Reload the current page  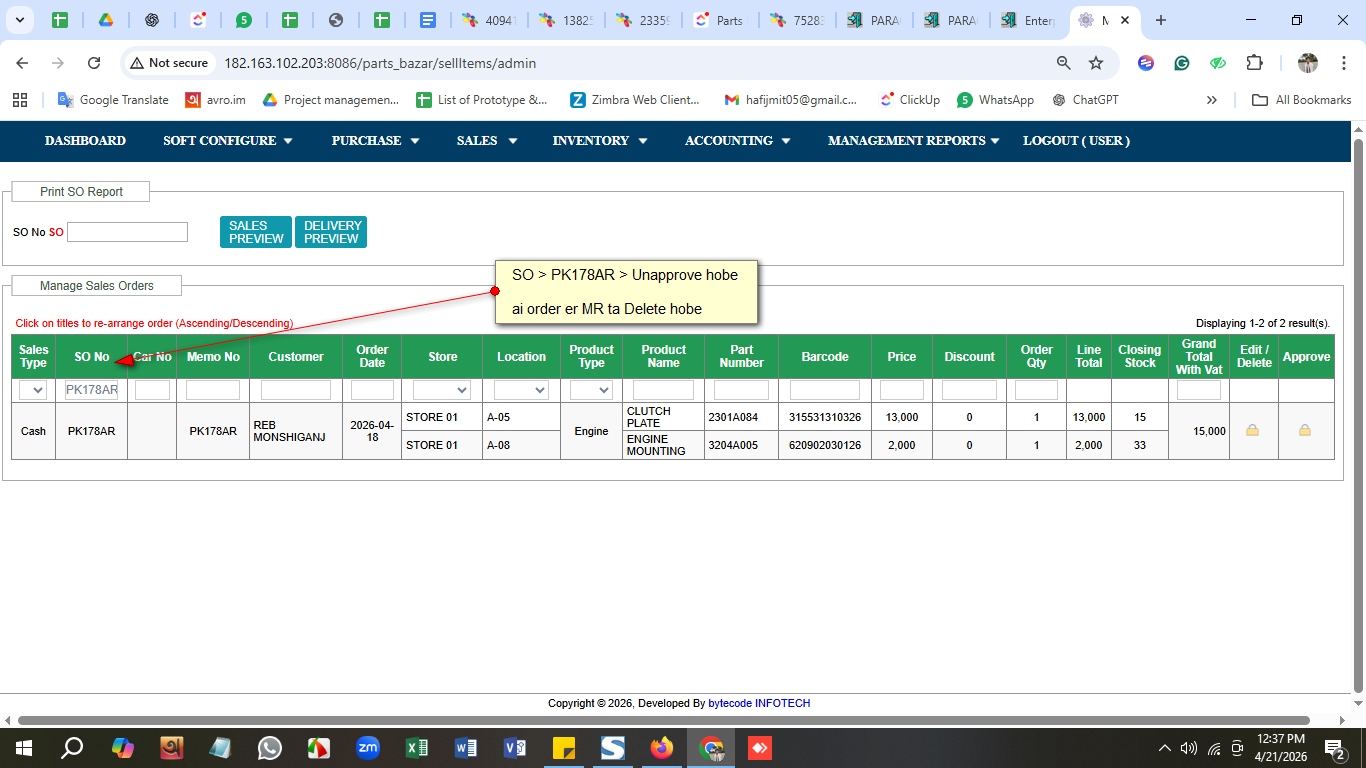click(x=94, y=63)
